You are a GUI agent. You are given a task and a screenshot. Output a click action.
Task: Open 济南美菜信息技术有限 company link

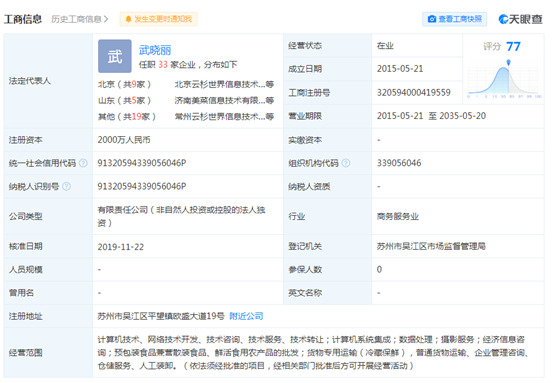point(224,101)
